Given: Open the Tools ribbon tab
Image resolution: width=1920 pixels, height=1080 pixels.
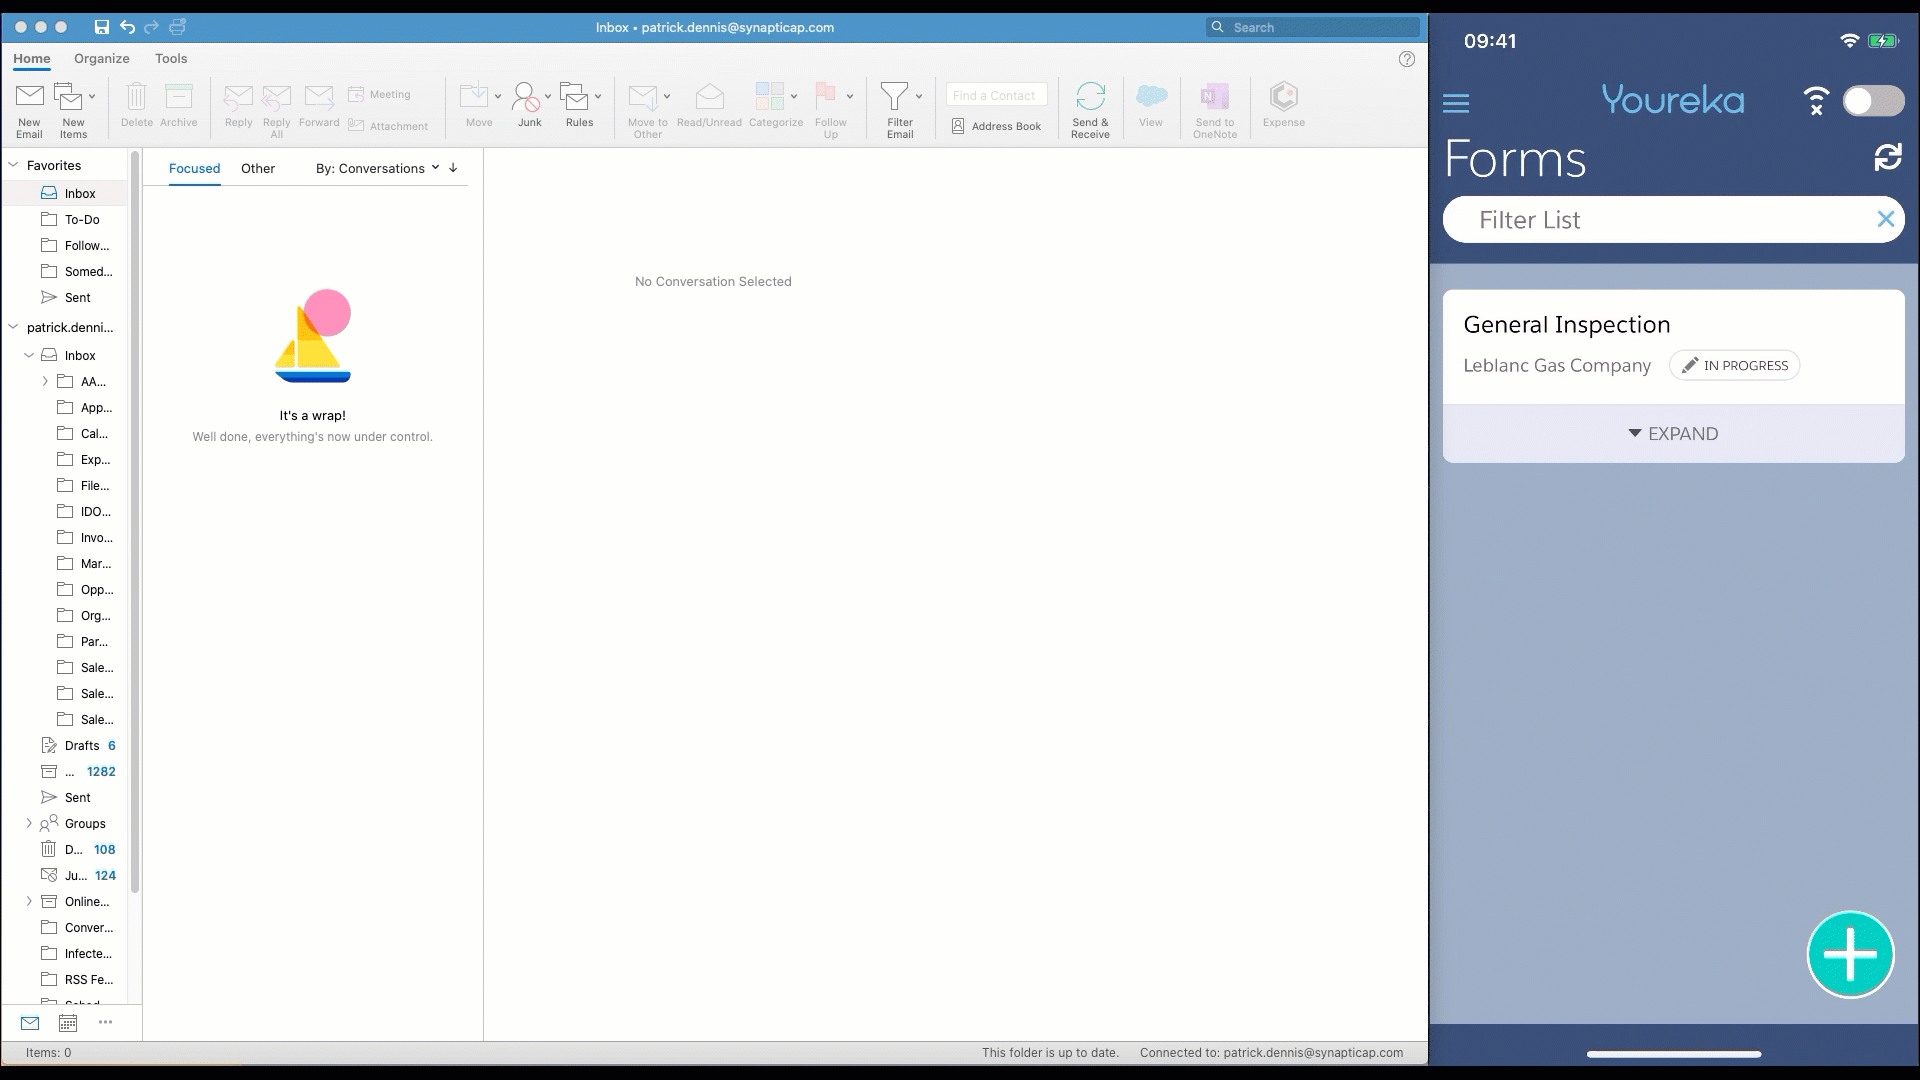Looking at the screenshot, I should point(171,59).
